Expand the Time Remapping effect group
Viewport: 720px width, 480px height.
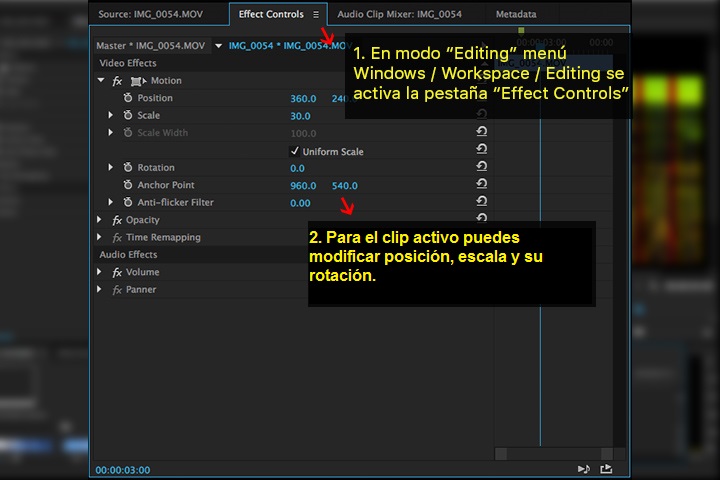(x=99, y=237)
